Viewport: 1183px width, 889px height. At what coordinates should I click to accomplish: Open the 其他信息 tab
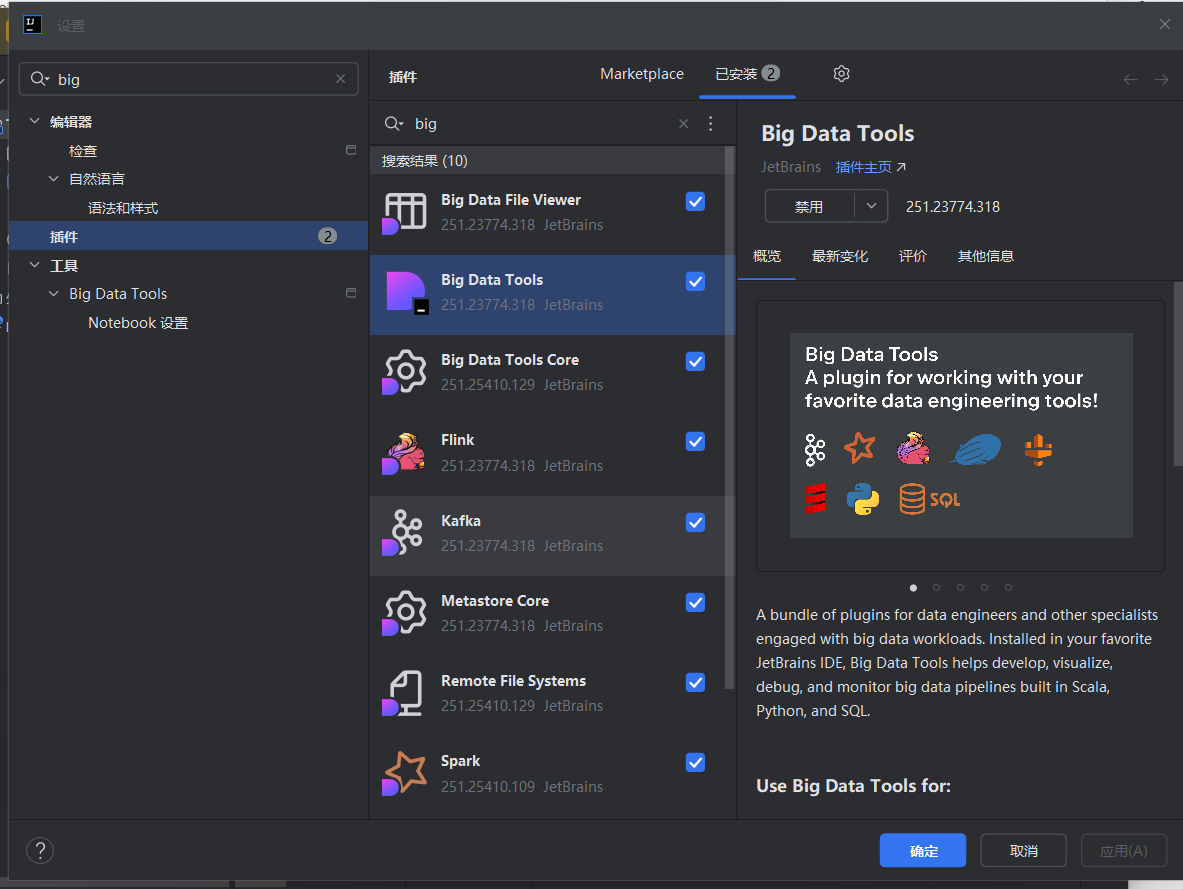coord(985,257)
